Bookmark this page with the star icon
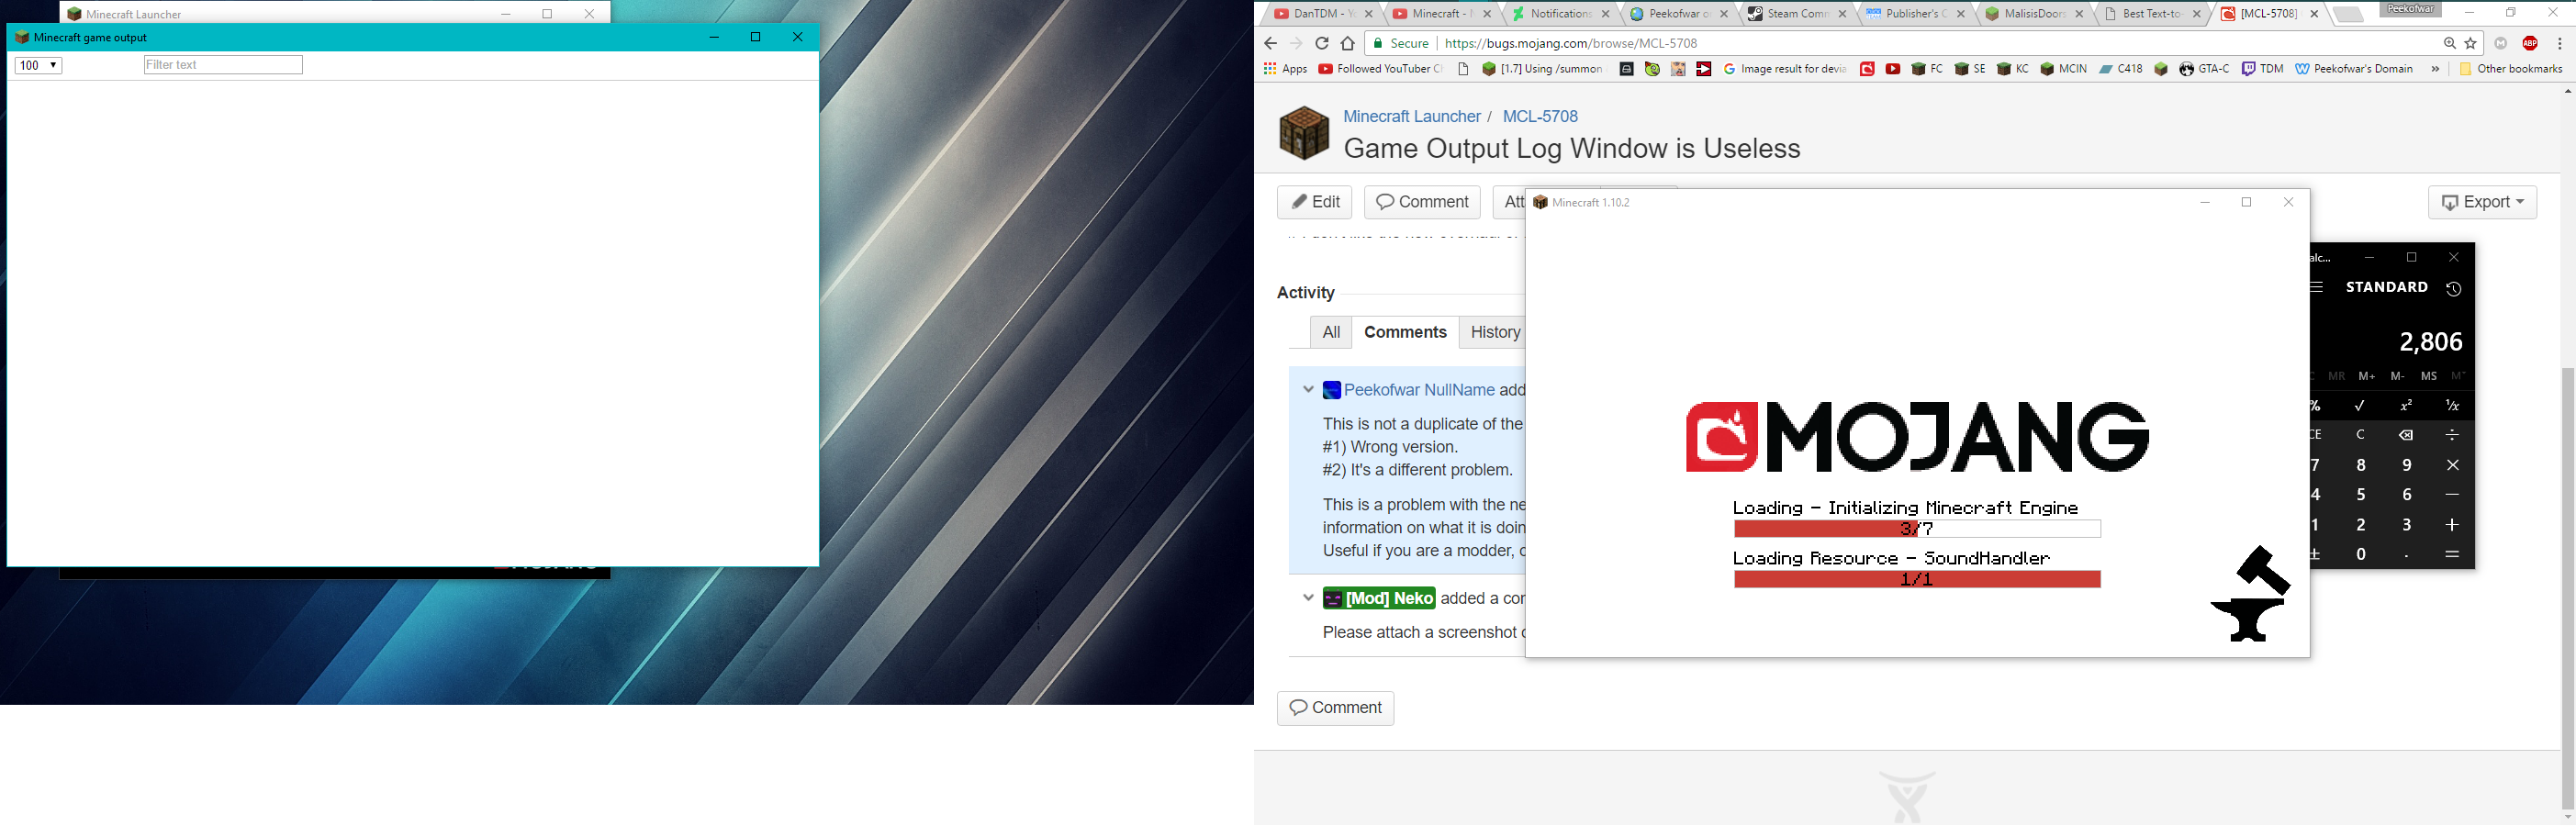The image size is (2576, 826). point(2471,43)
